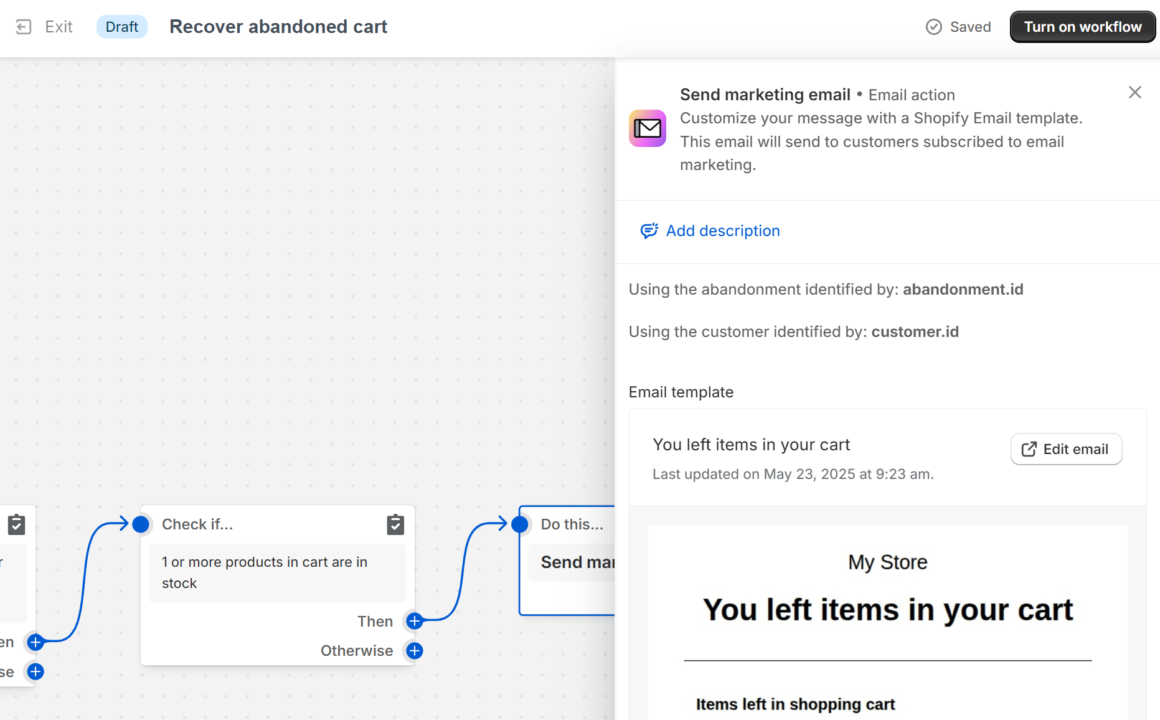Viewport: 1160px width, 720px height.
Task: Click the Exit arrow icon
Action: [x=24, y=27]
